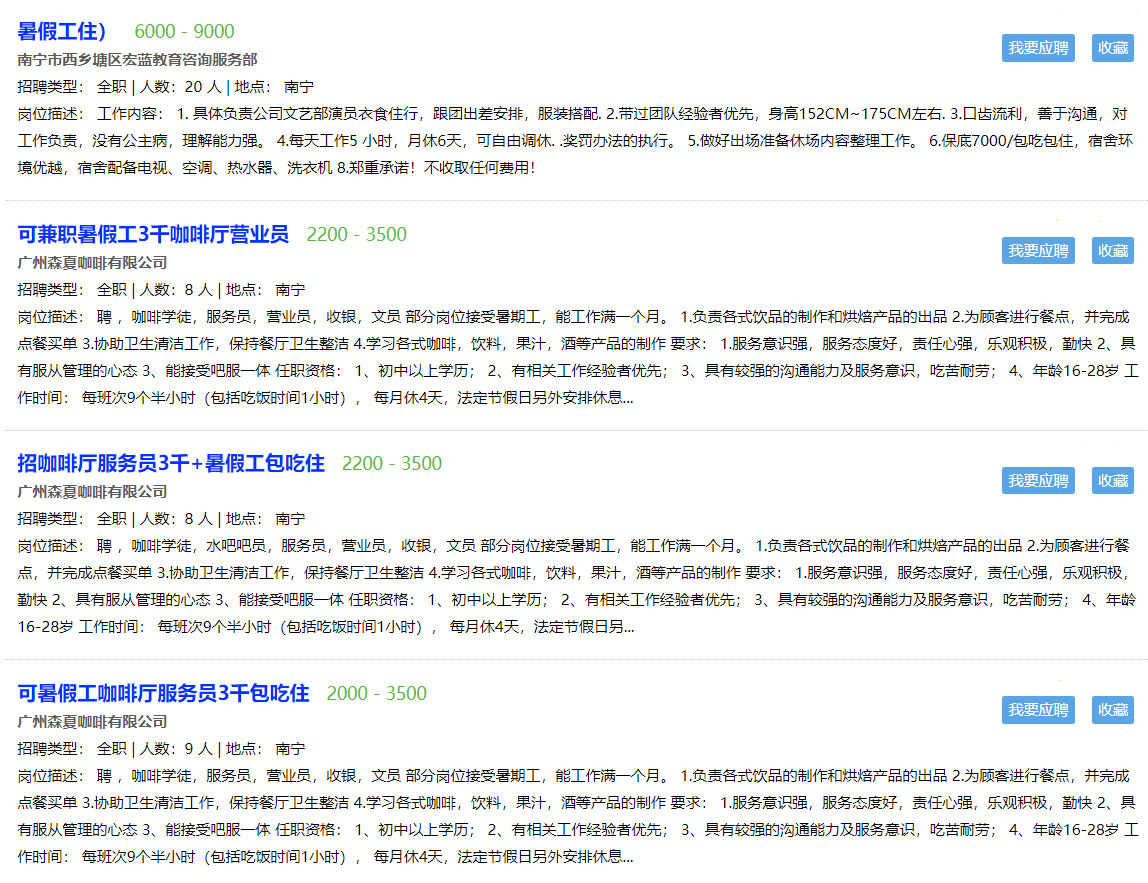Click the 6000 - 9000 salary range
The width and height of the screenshot is (1148, 883).
tap(184, 32)
